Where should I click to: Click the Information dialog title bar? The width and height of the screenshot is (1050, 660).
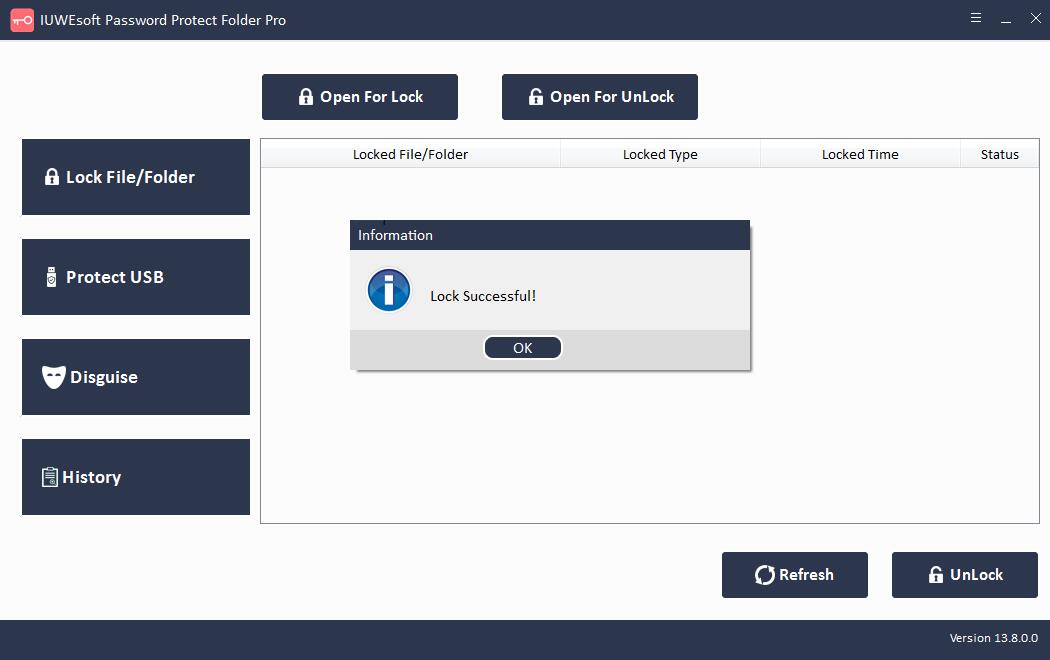tap(549, 235)
